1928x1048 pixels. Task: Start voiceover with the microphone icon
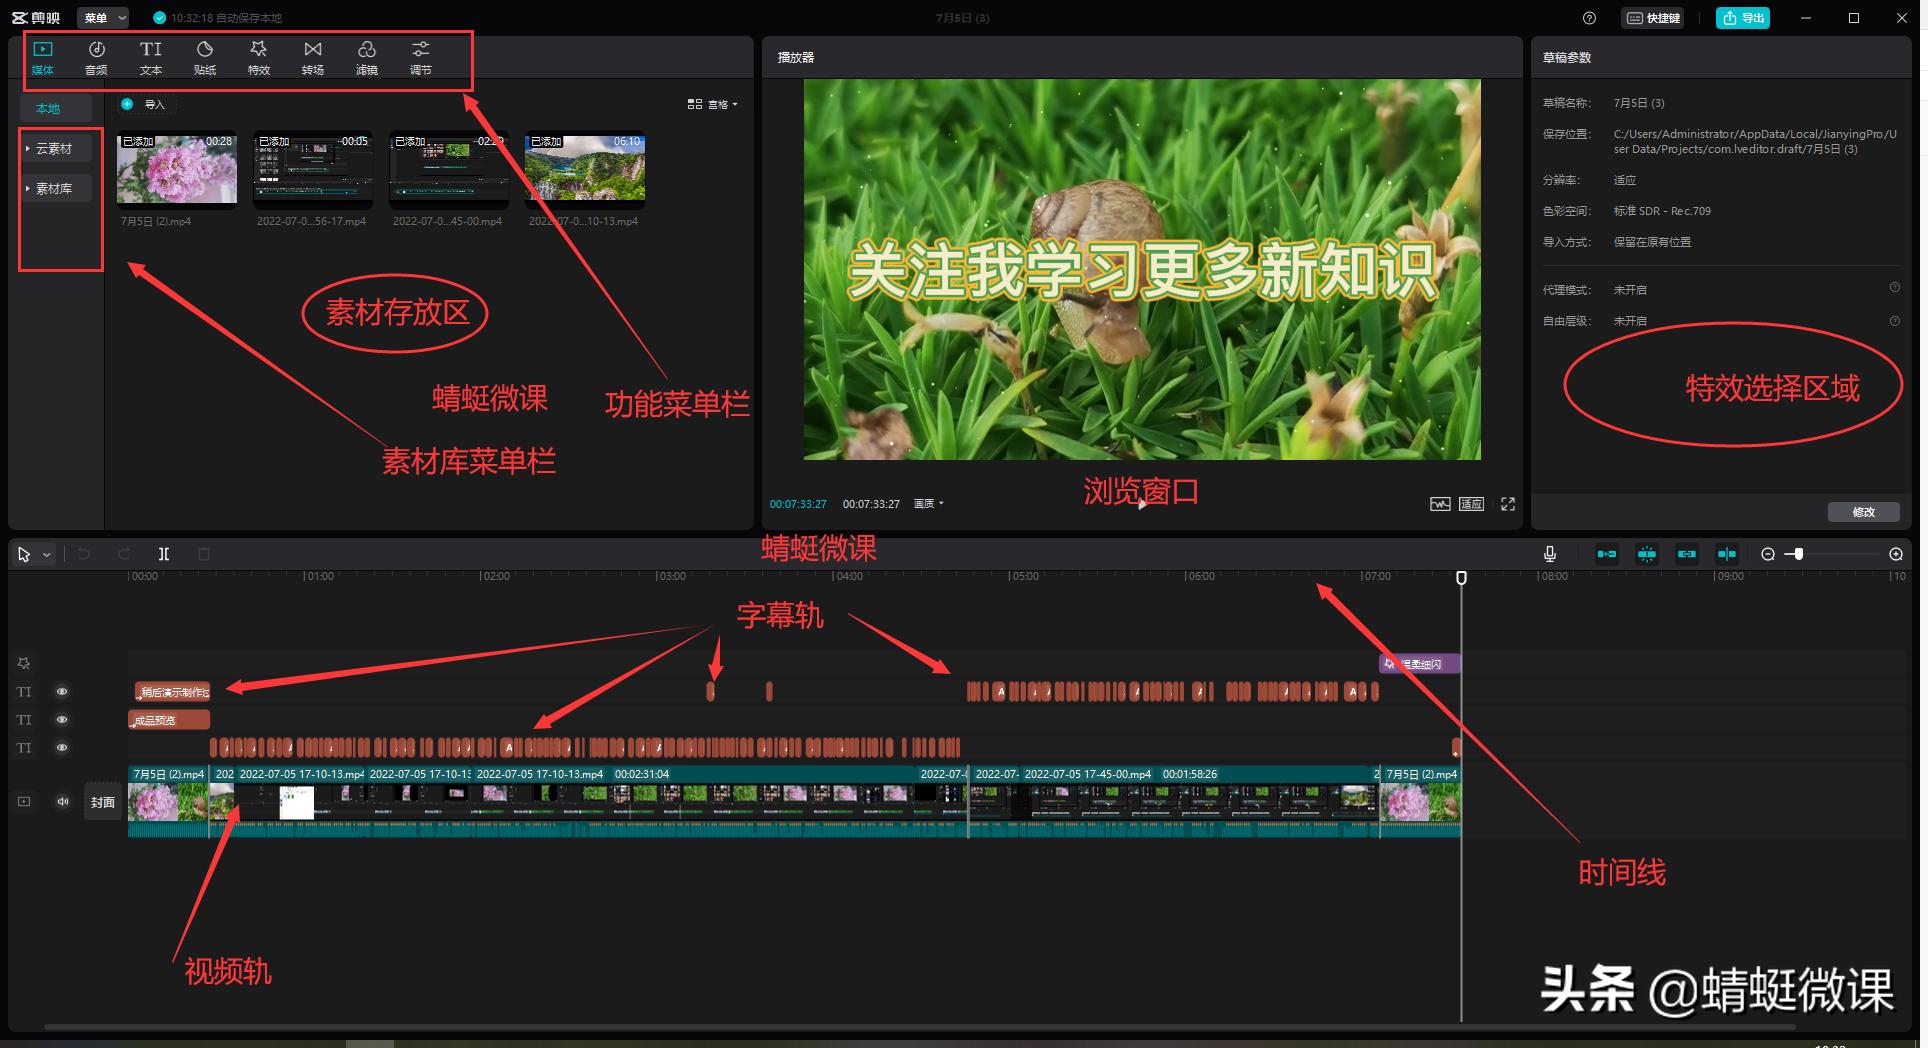(x=1549, y=553)
